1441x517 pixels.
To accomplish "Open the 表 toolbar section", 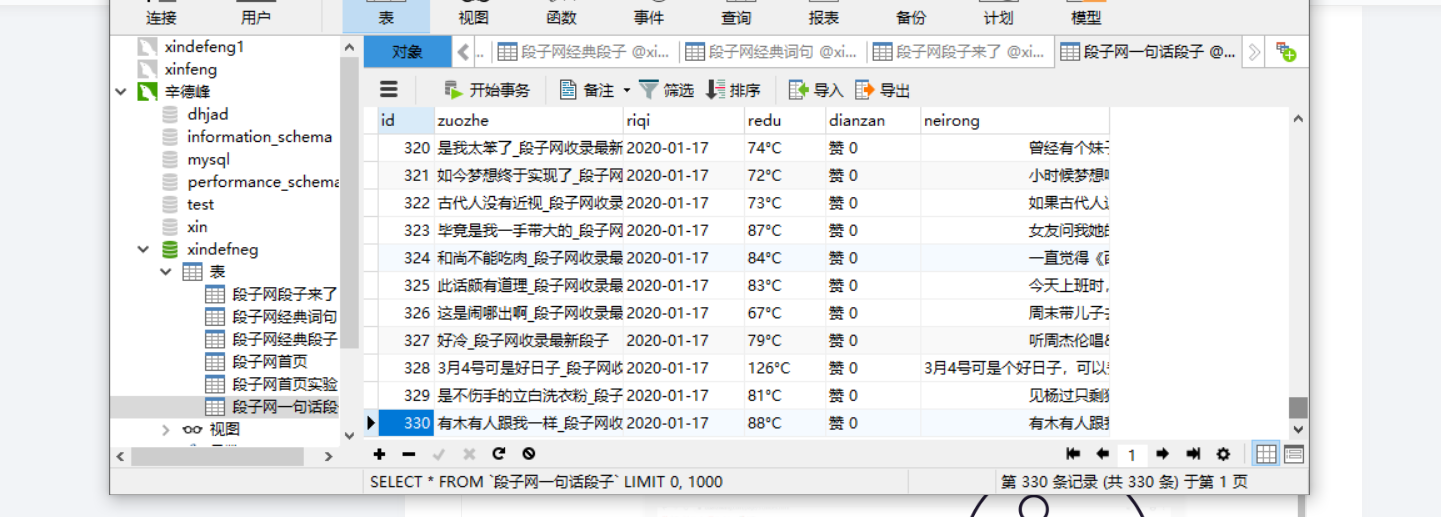I will coord(386,14).
